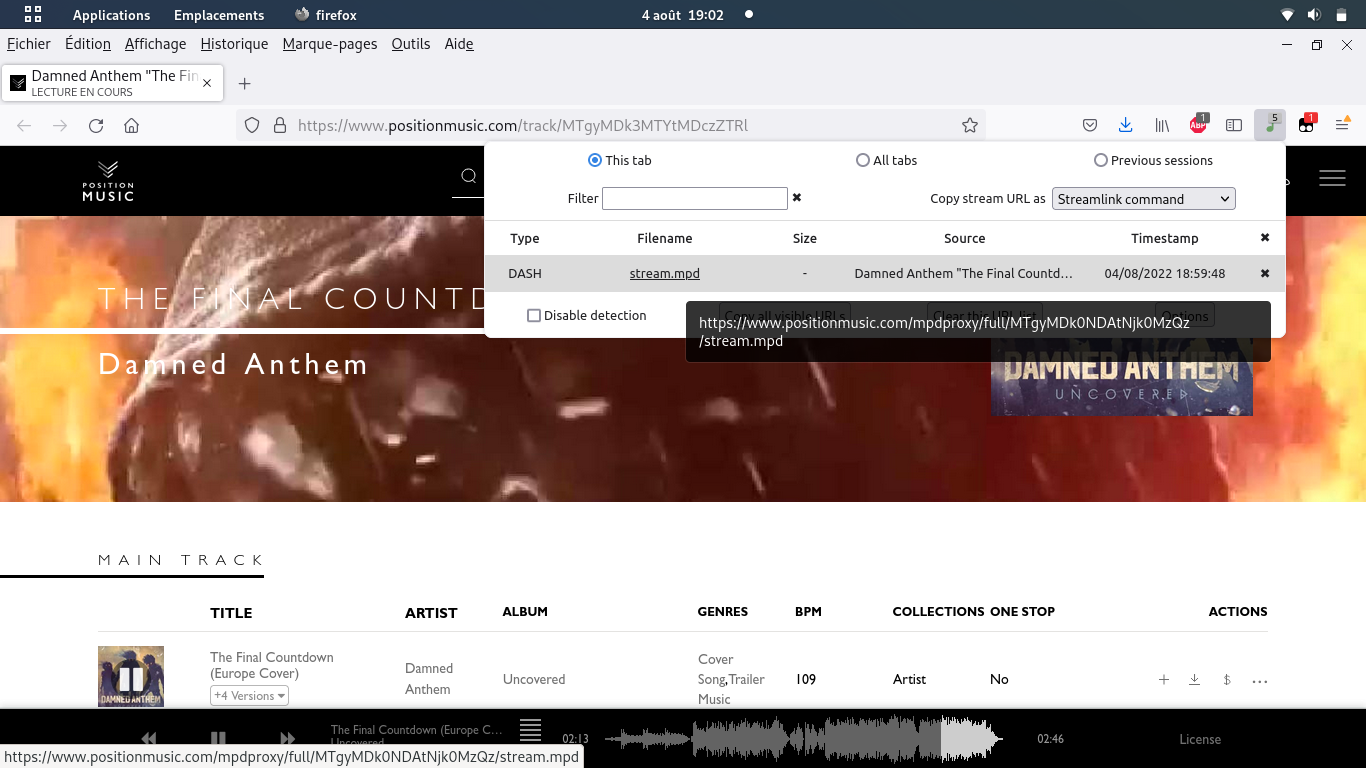
Task: License the track via dollar icon
Action: (1227, 680)
